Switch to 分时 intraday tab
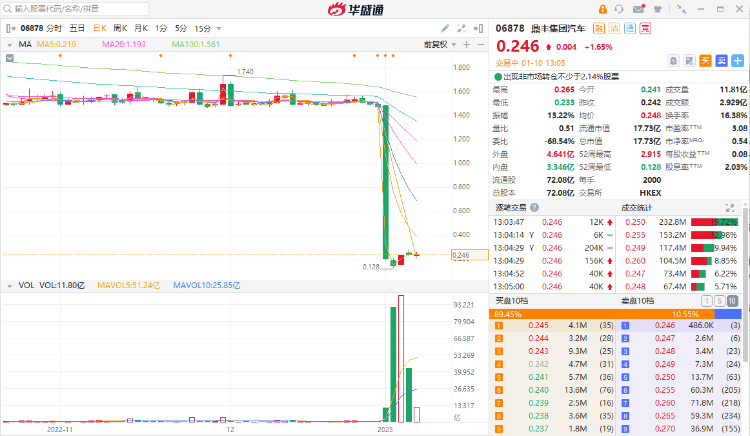This screenshot has width=750, height=436. (x=54, y=28)
